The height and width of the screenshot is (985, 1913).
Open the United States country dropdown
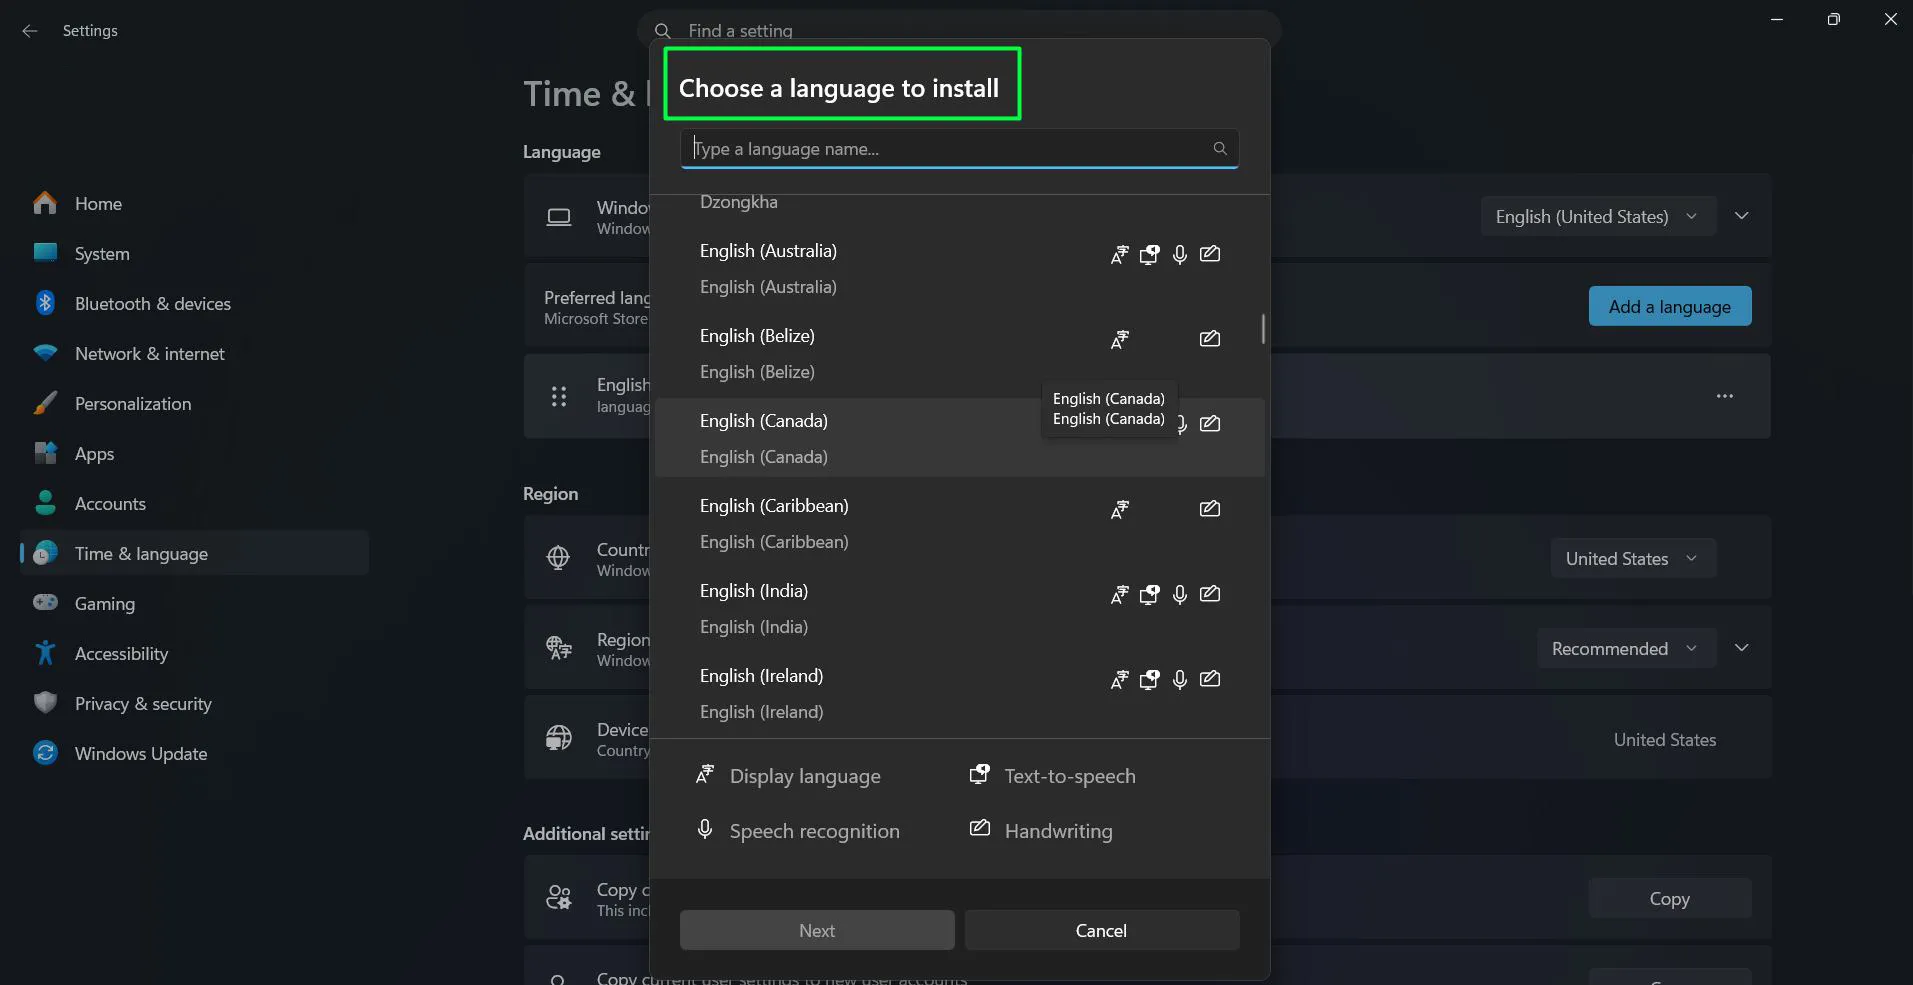tap(1632, 558)
